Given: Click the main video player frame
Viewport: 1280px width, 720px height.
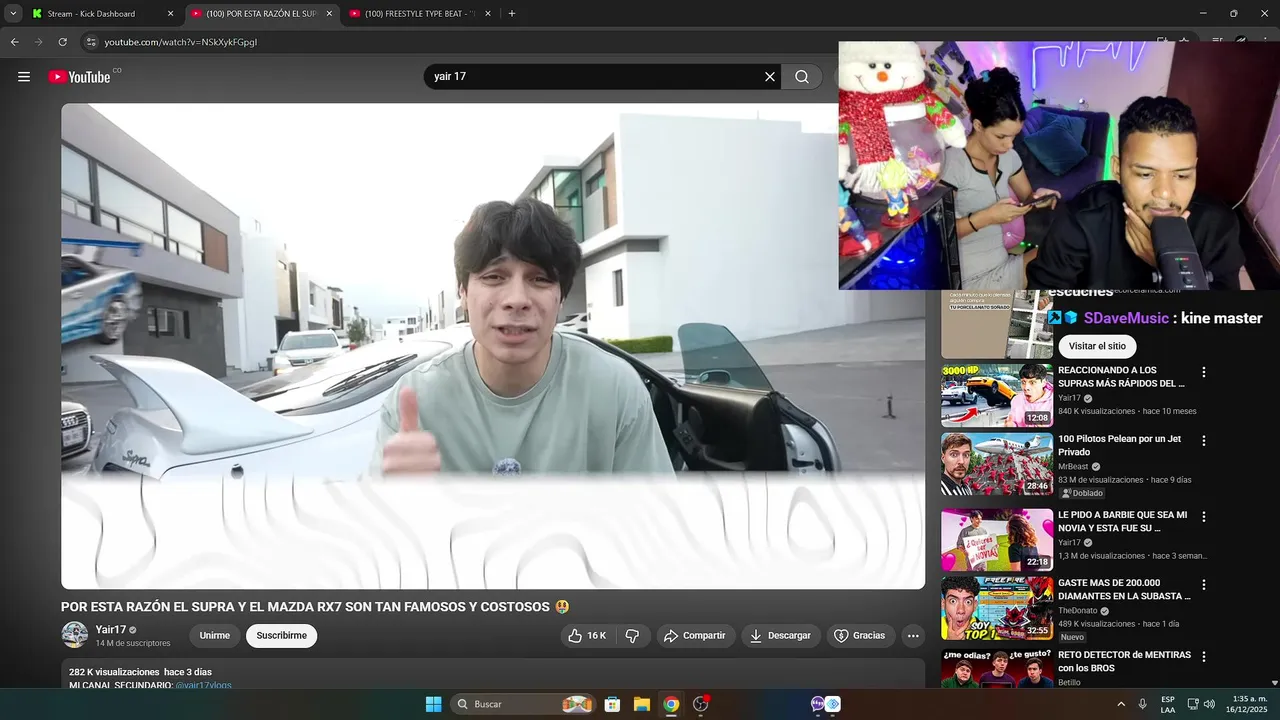Looking at the screenshot, I should [x=493, y=346].
